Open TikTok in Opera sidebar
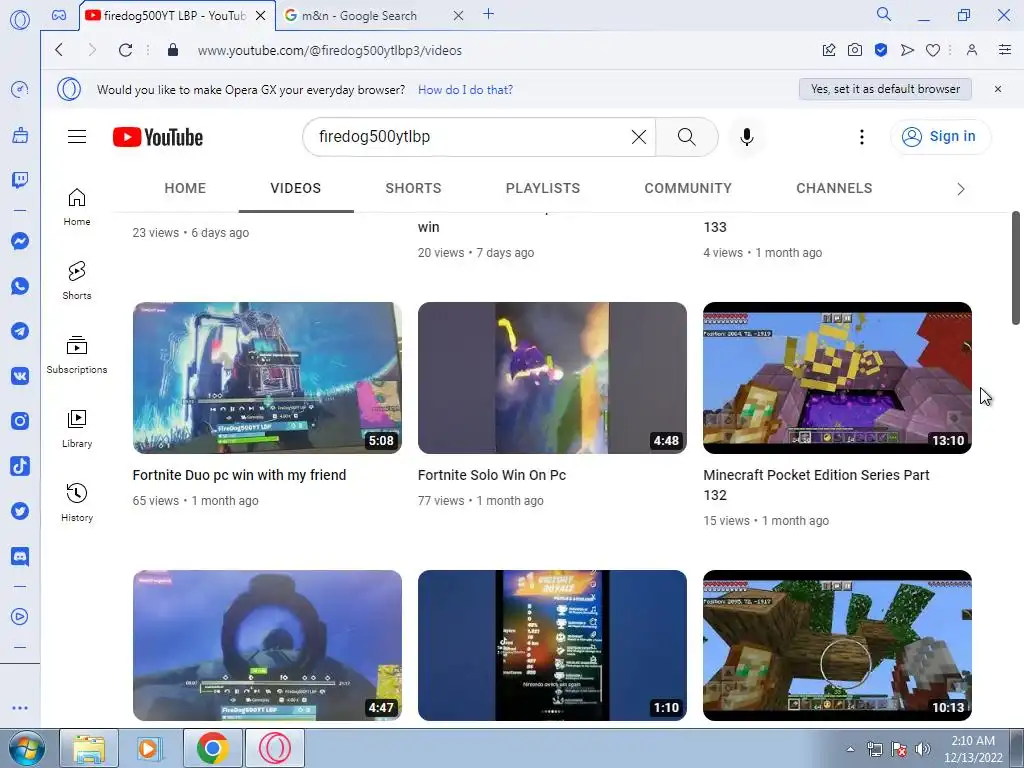1024x768 pixels. 20,466
